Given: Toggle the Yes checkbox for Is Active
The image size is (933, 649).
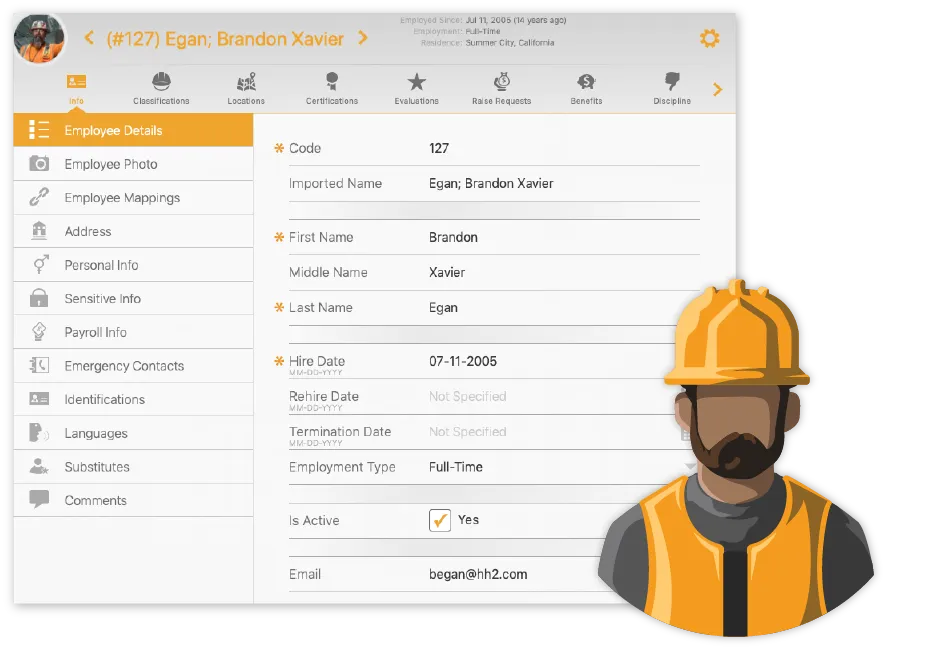Looking at the screenshot, I should click(x=440, y=519).
